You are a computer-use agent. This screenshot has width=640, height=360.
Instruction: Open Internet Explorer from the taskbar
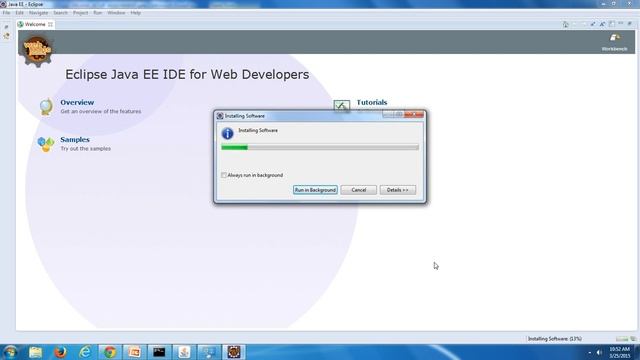85,352
